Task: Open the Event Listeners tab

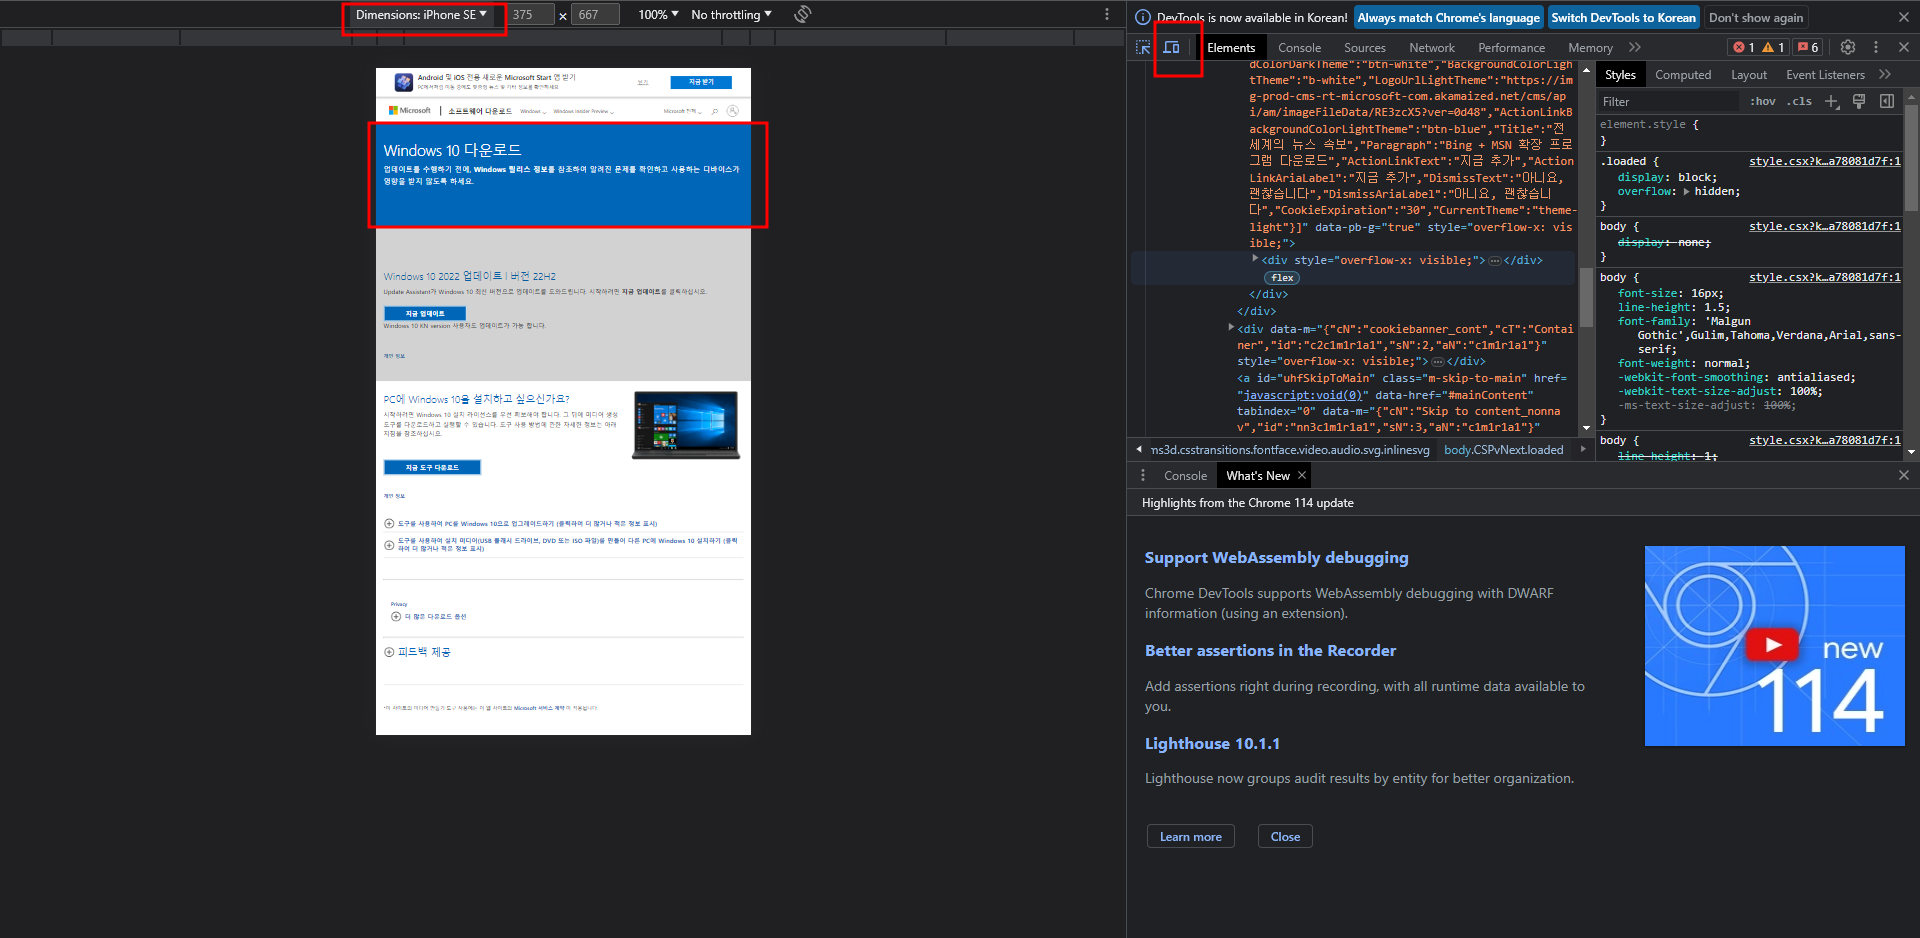Action: [x=1825, y=74]
